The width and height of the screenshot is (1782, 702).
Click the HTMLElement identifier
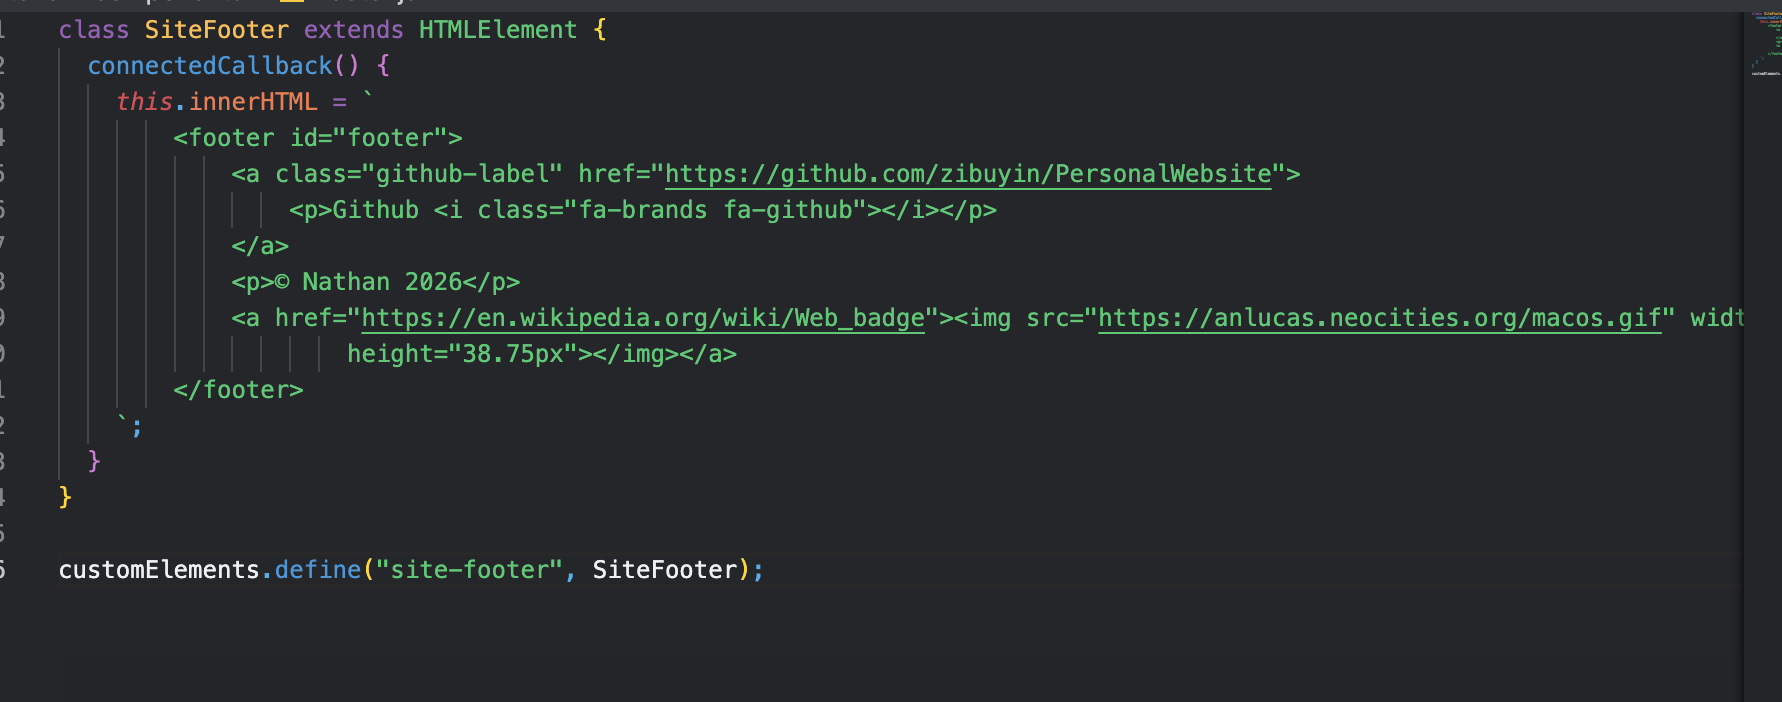pyautogui.click(x=497, y=30)
